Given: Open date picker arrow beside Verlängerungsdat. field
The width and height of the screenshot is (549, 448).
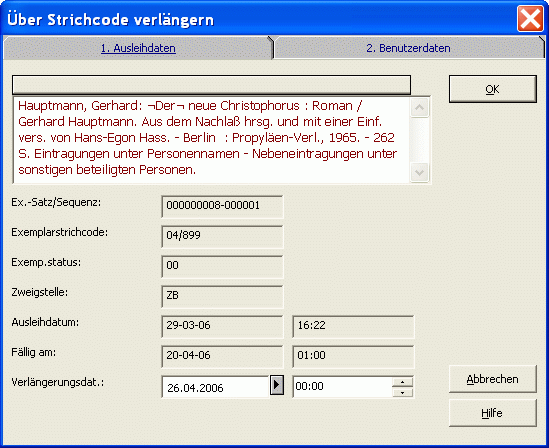Looking at the screenshot, I should 277,385.
